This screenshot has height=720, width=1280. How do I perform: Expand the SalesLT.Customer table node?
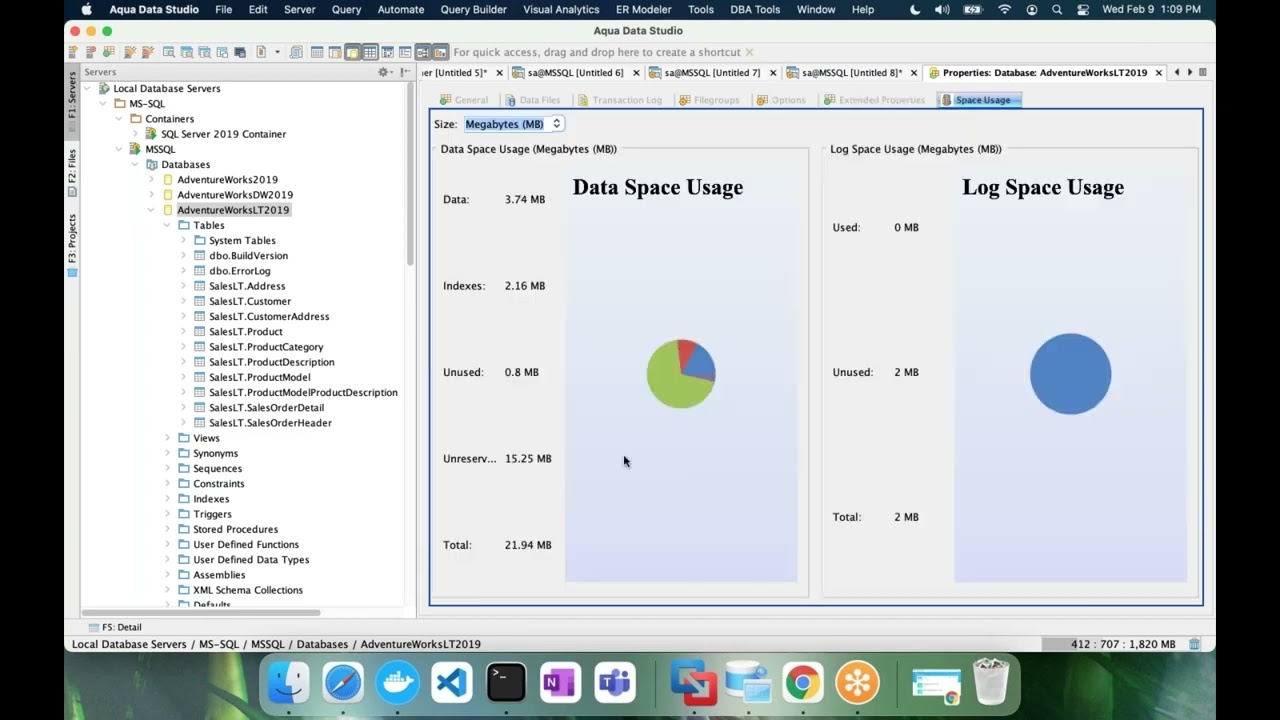(183, 301)
